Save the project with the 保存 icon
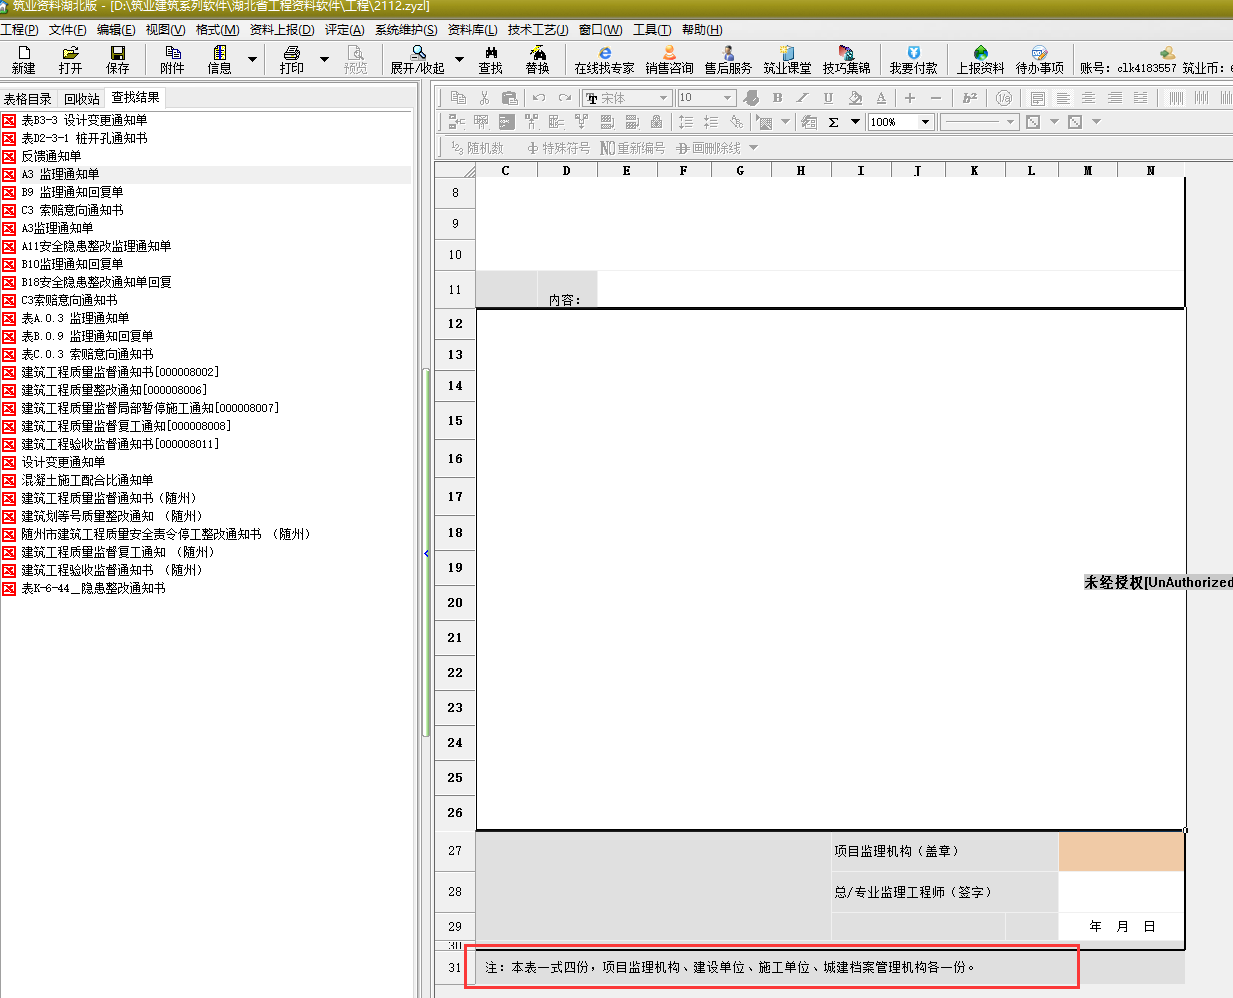This screenshot has width=1233, height=998. [x=117, y=59]
